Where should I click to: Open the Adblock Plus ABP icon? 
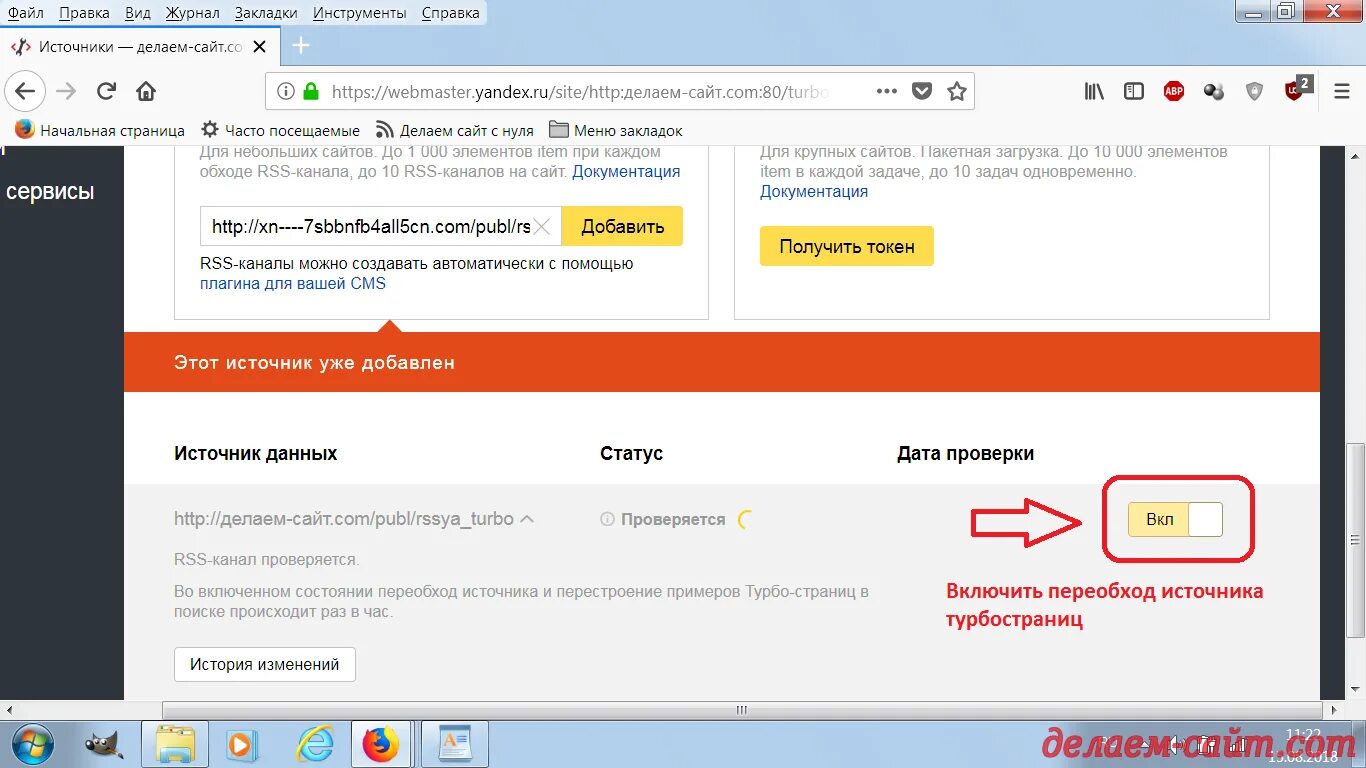1174,91
